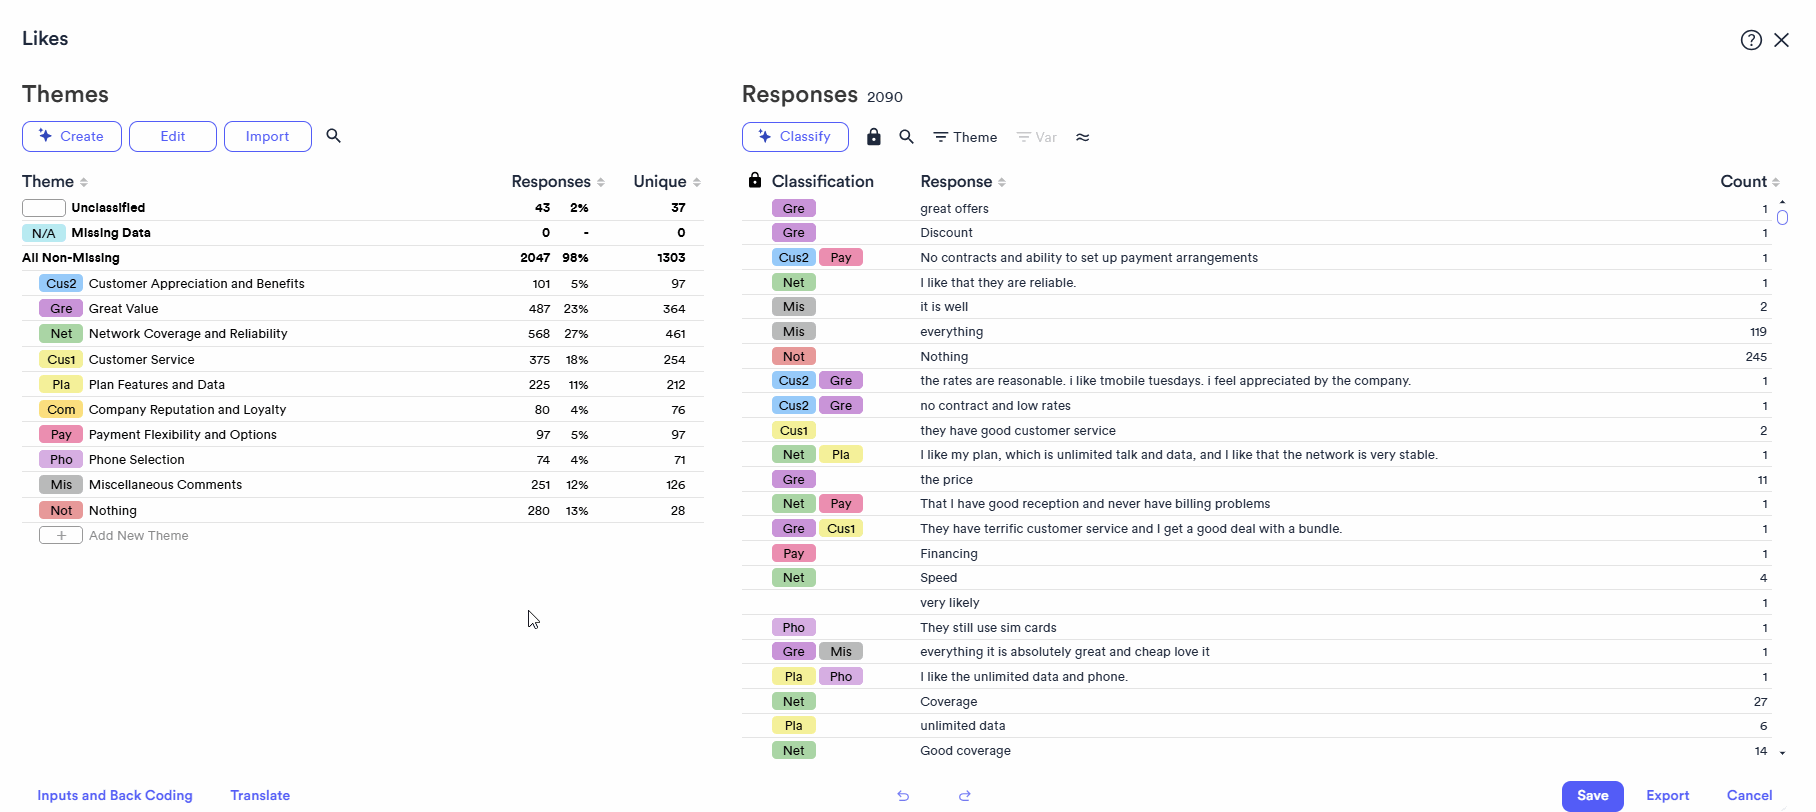This screenshot has height=812, width=1816.
Task: Click the lock icon beside Classify
Action: pos(874,137)
